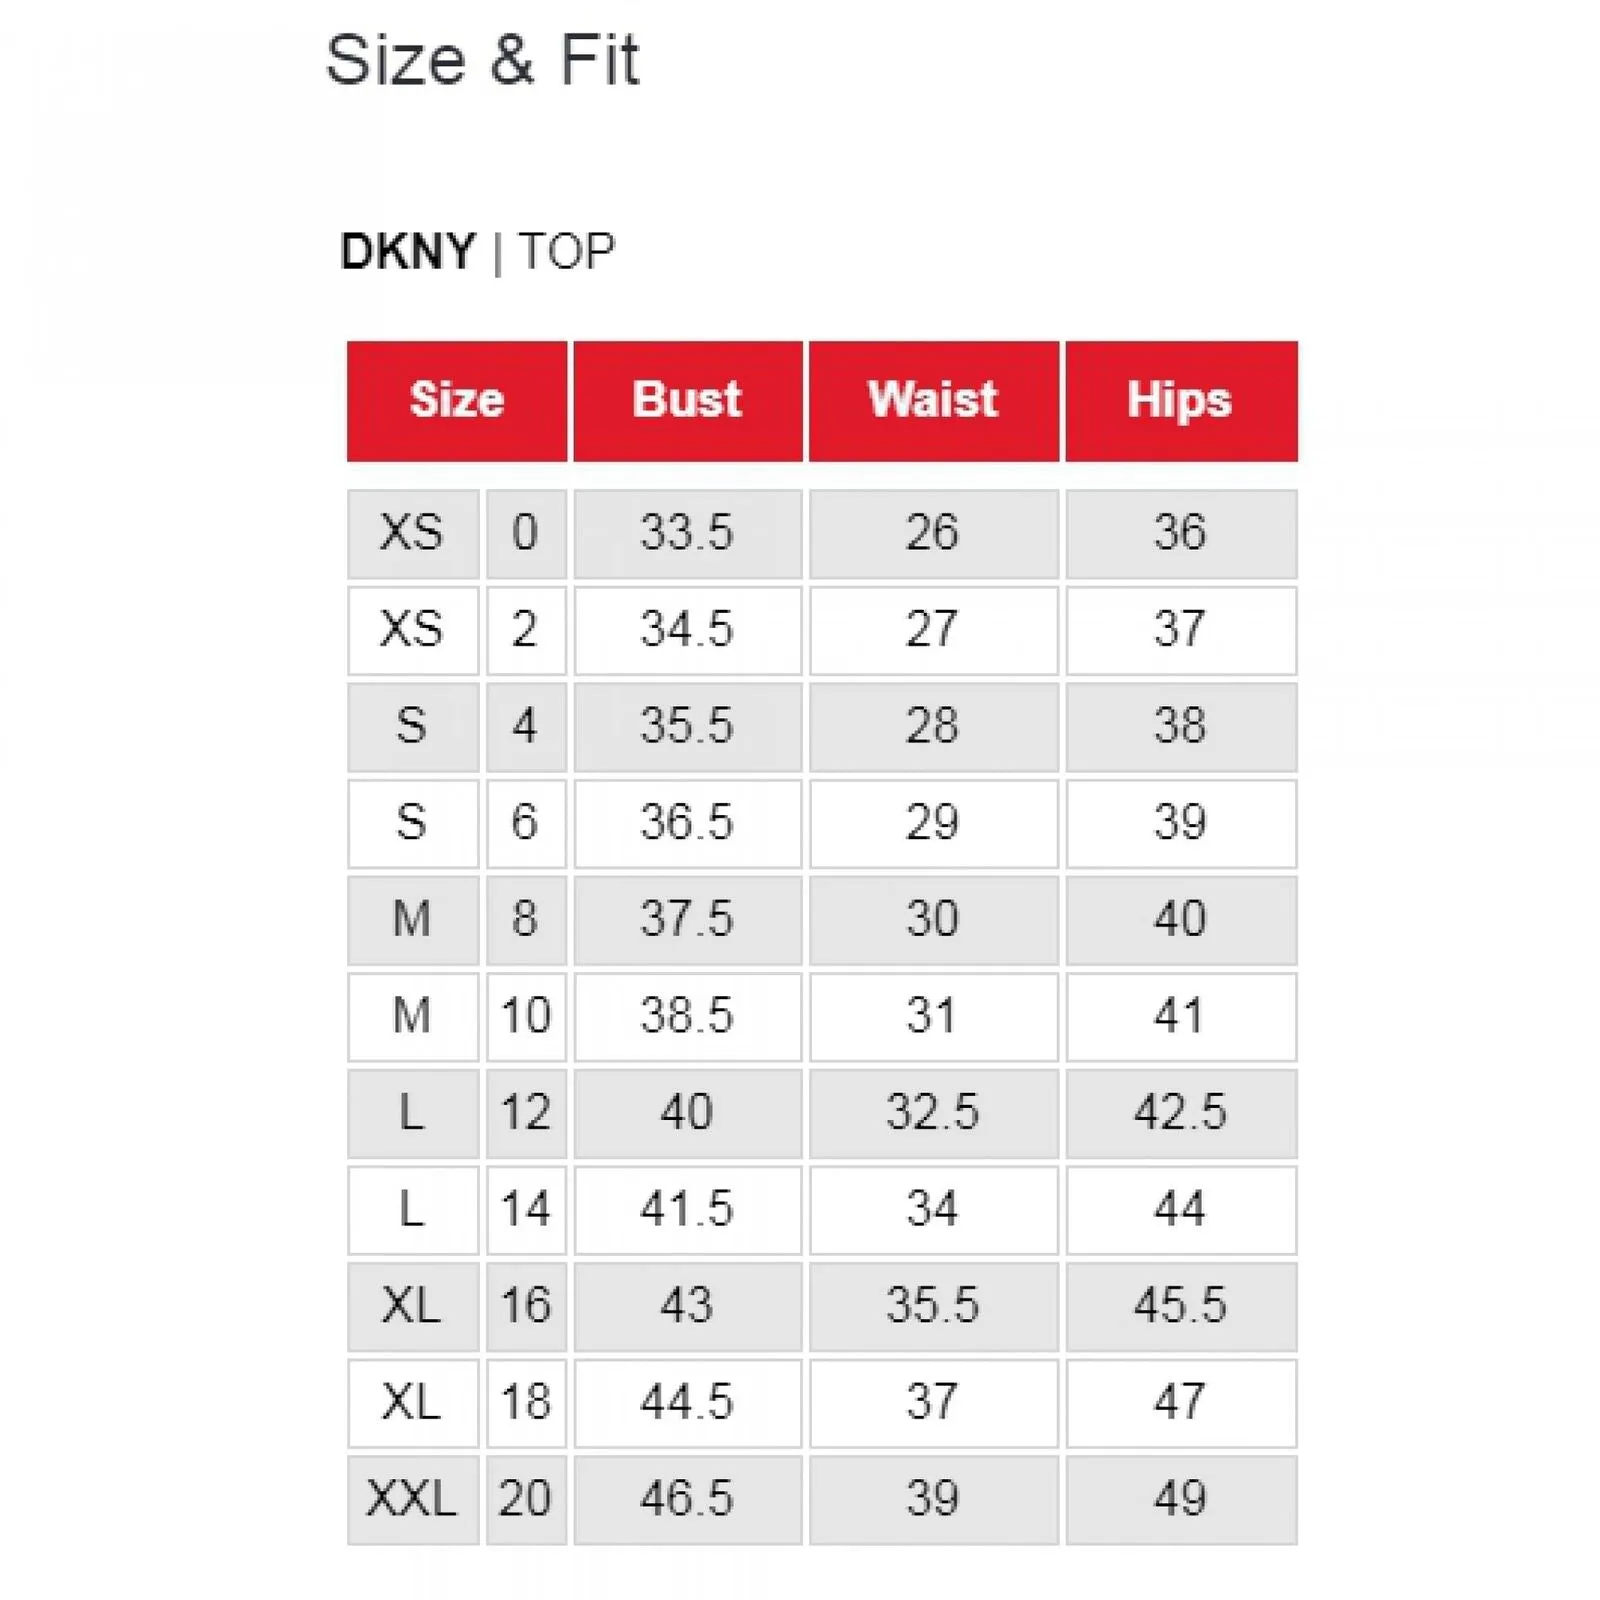Select hips value 45.5
Viewport: 1600px width, 1600px height.
1182,1307
